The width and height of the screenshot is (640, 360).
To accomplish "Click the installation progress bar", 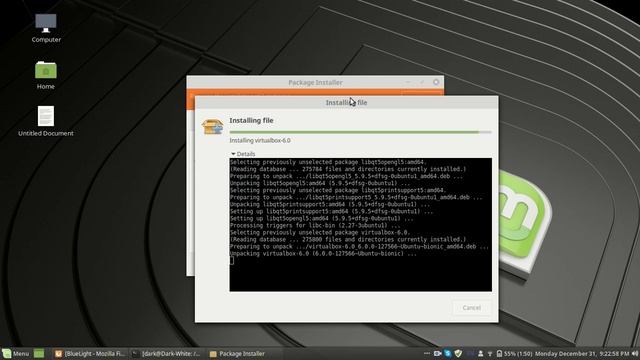I will pos(360,132).
